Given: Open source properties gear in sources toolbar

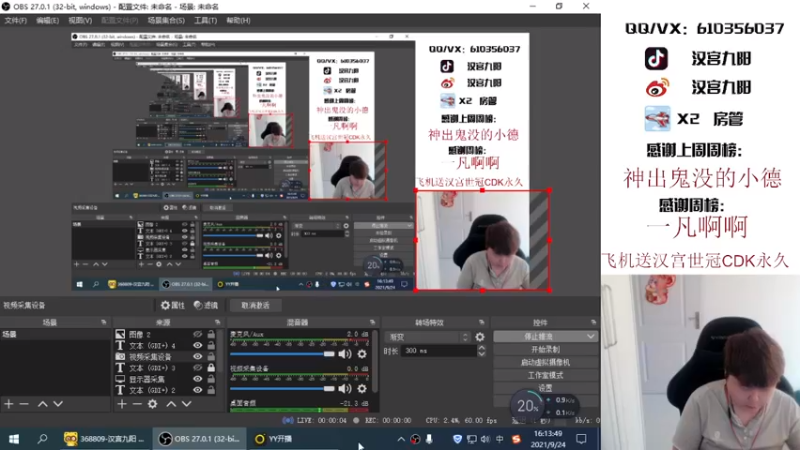Looking at the screenshot, I should pyautogui.click(x=153, y=404).
